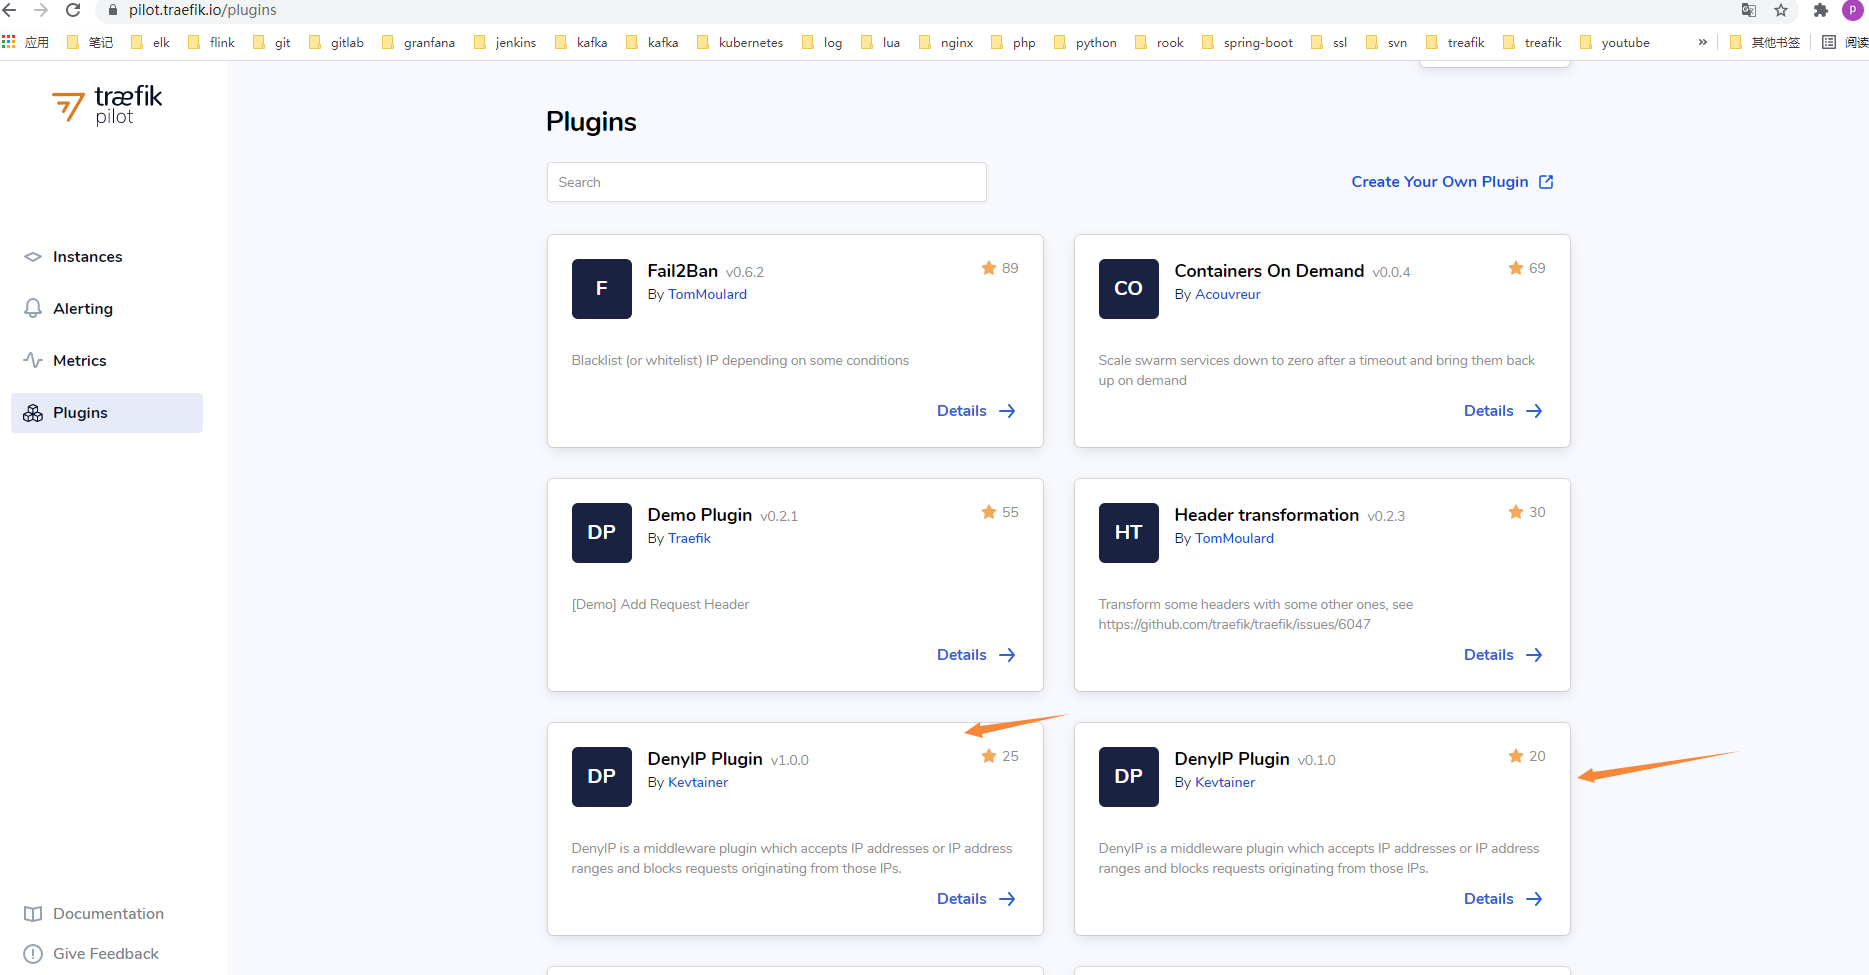Image resolution: width=1869 pixels, height=975 pixels.
Task: Open browser extensions puzzle icon
Action: point(1820,10)
